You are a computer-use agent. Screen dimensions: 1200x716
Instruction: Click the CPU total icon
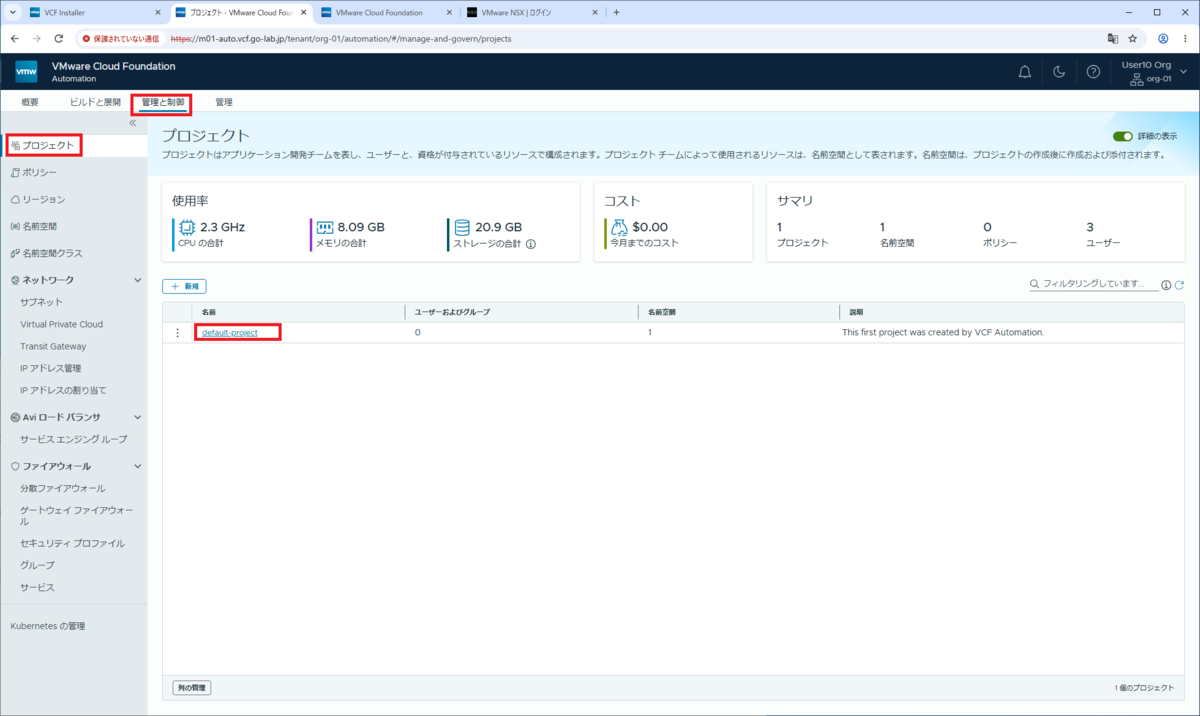point(186,227)
